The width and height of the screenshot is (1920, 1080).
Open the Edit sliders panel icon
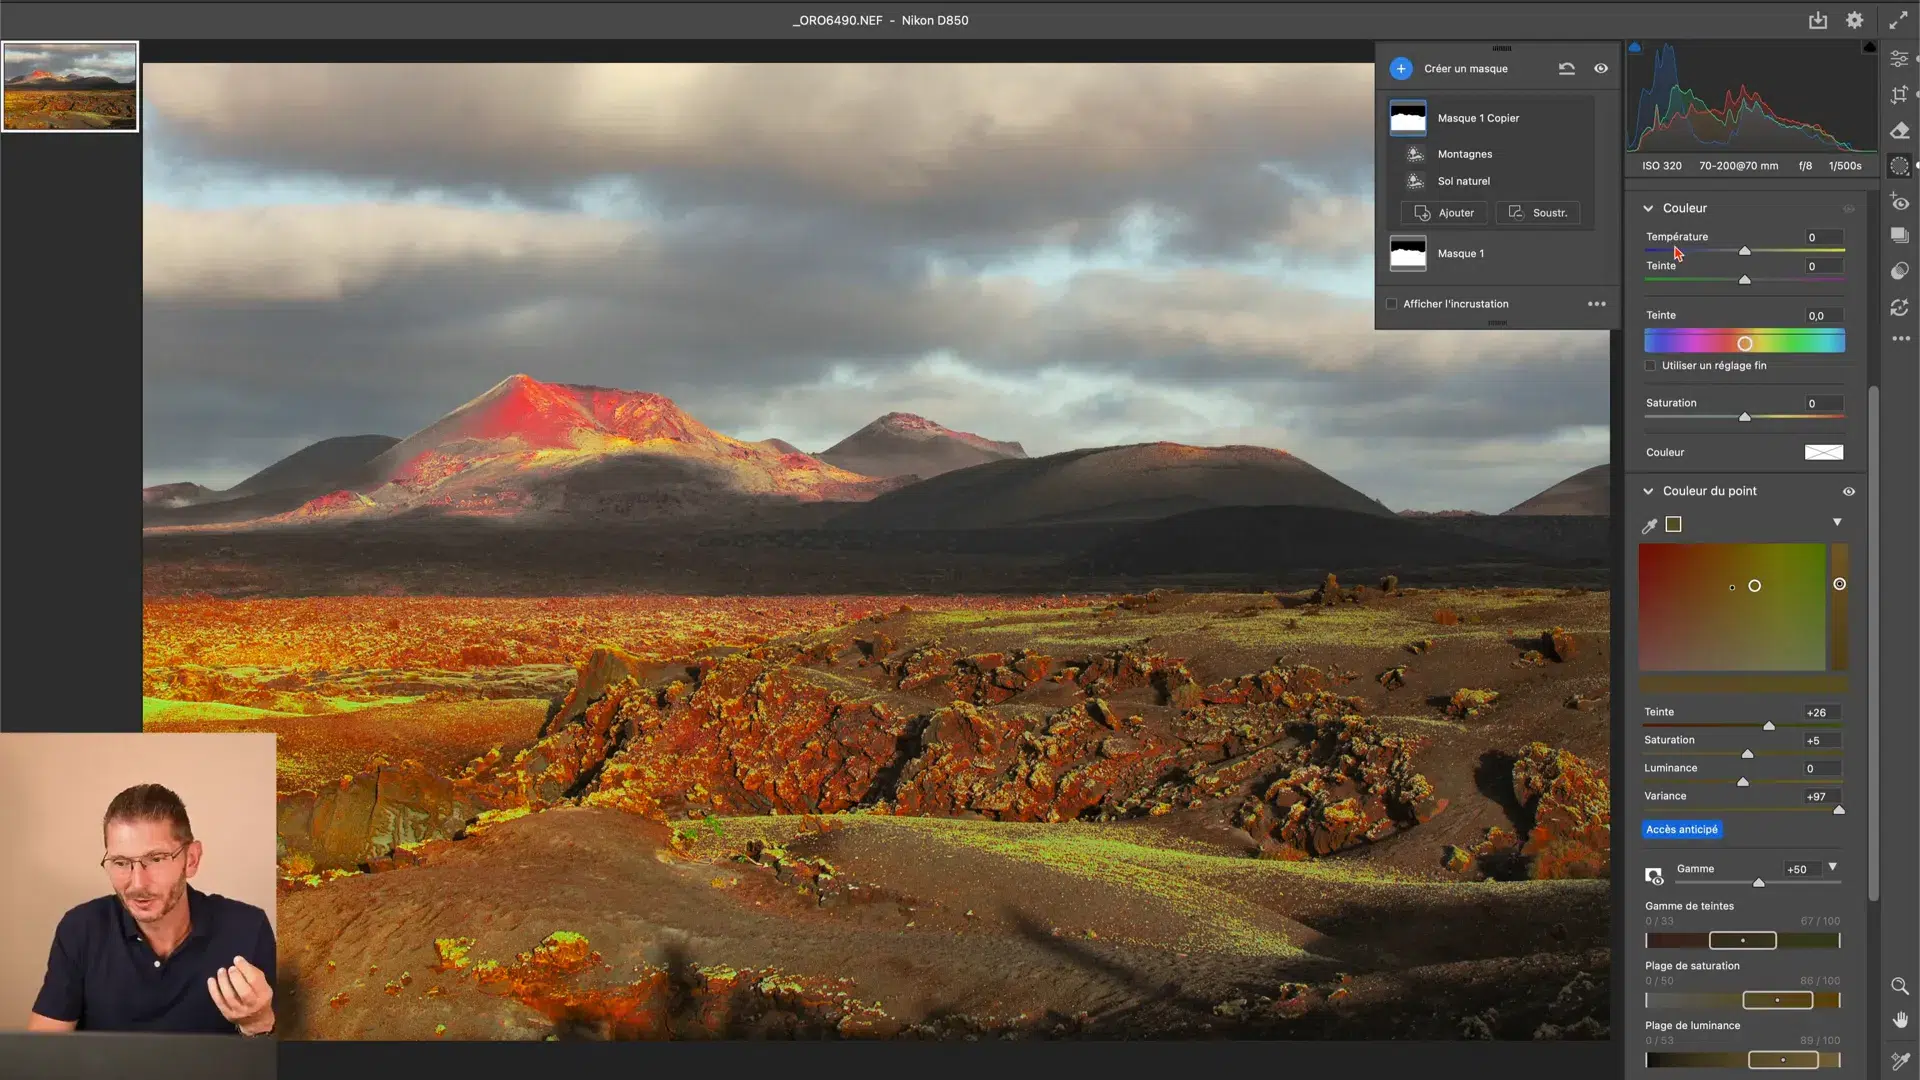click(1899, 59)
